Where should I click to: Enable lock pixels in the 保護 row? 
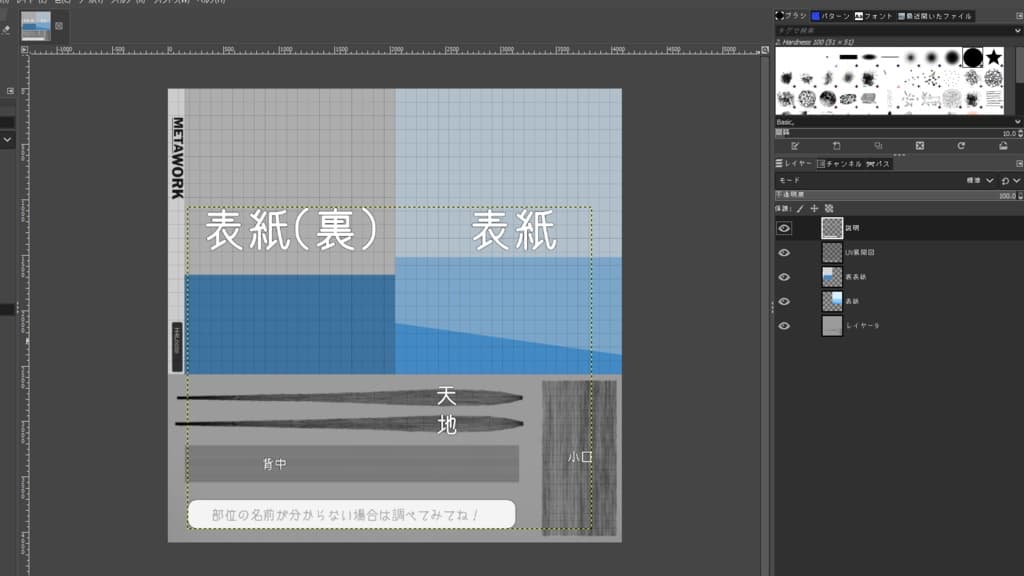click(801, 208)
